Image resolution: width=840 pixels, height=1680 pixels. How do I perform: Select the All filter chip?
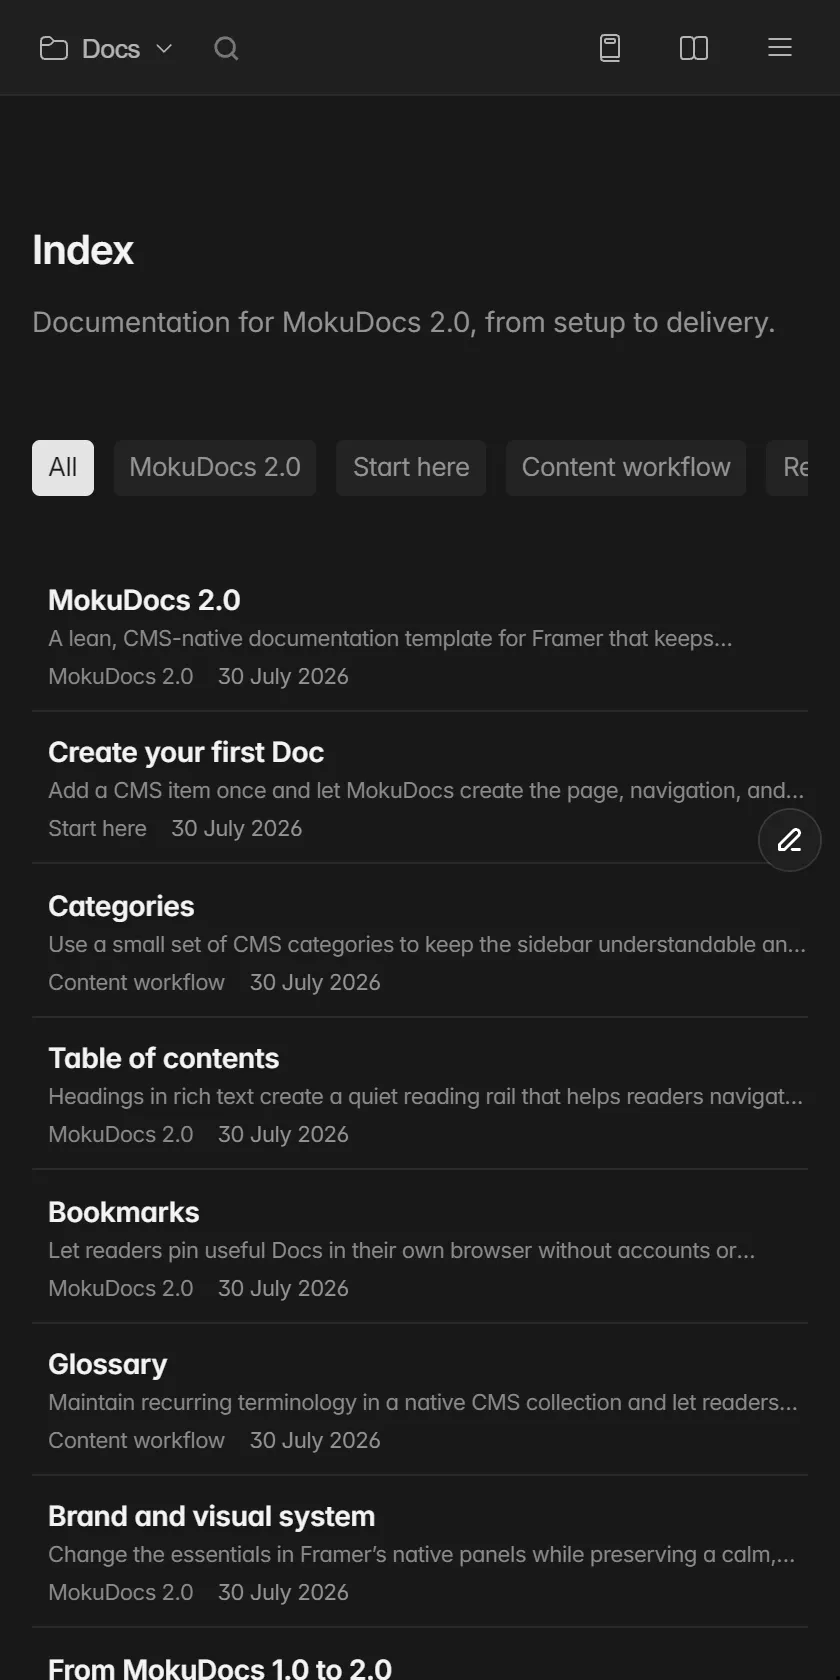pos(63,467)
